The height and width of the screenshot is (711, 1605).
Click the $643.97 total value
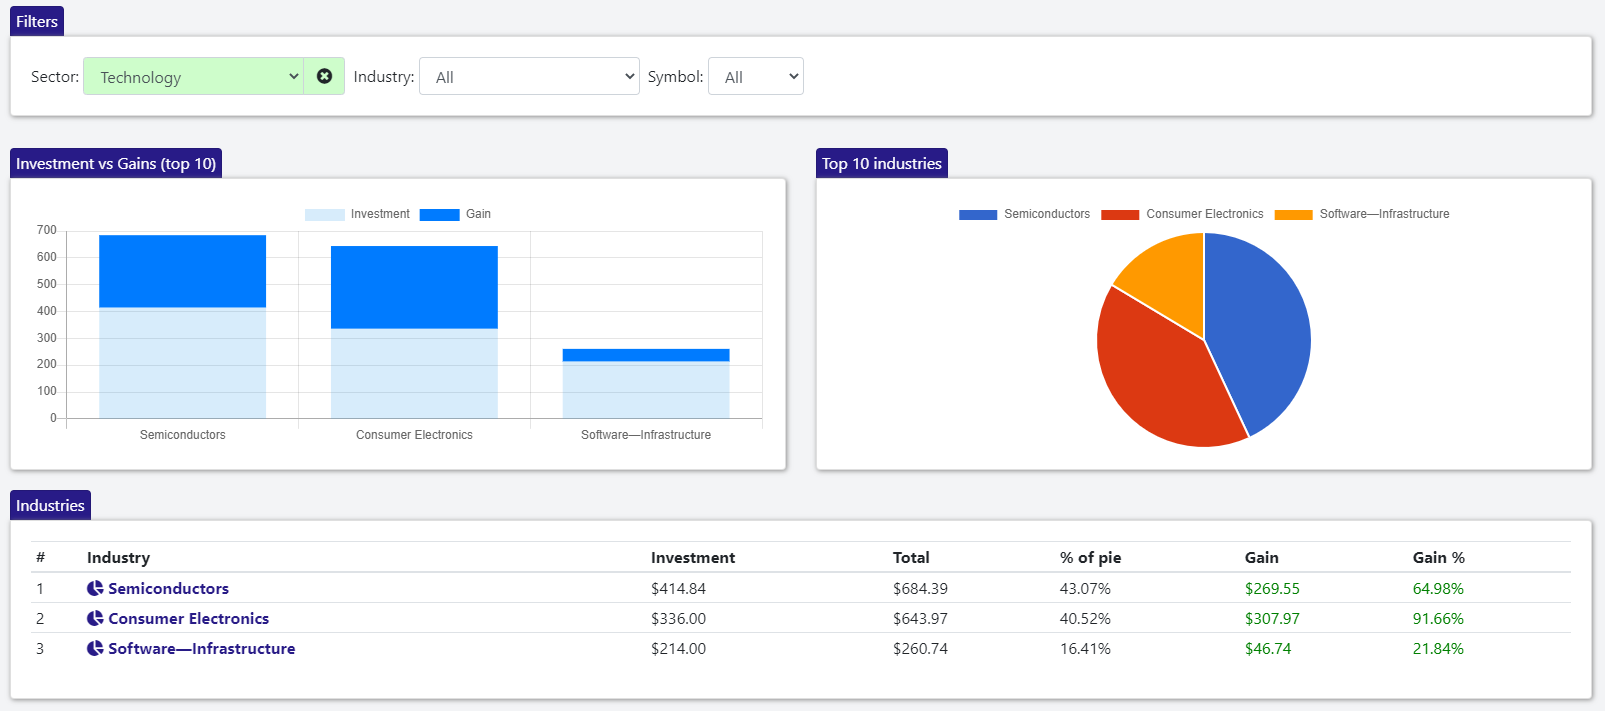tap(920, 618)
